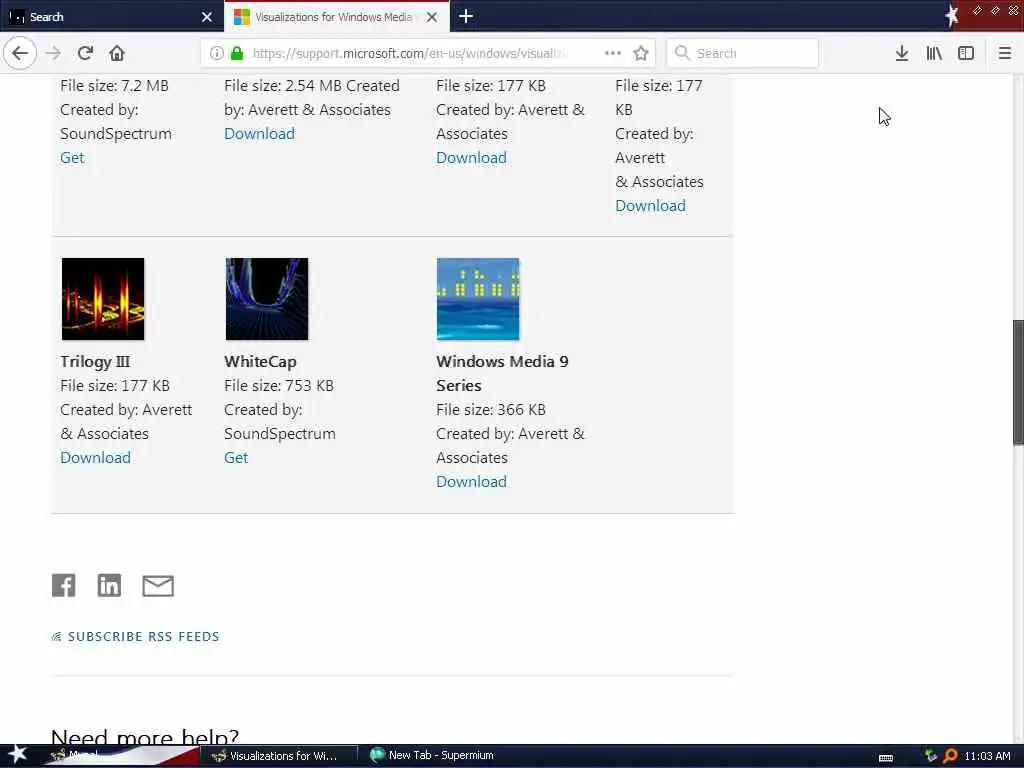The width and height of the screenshot is (1024, 768).
Task: Click the Windows Media 9 Series heading
Action: point(502,373)
